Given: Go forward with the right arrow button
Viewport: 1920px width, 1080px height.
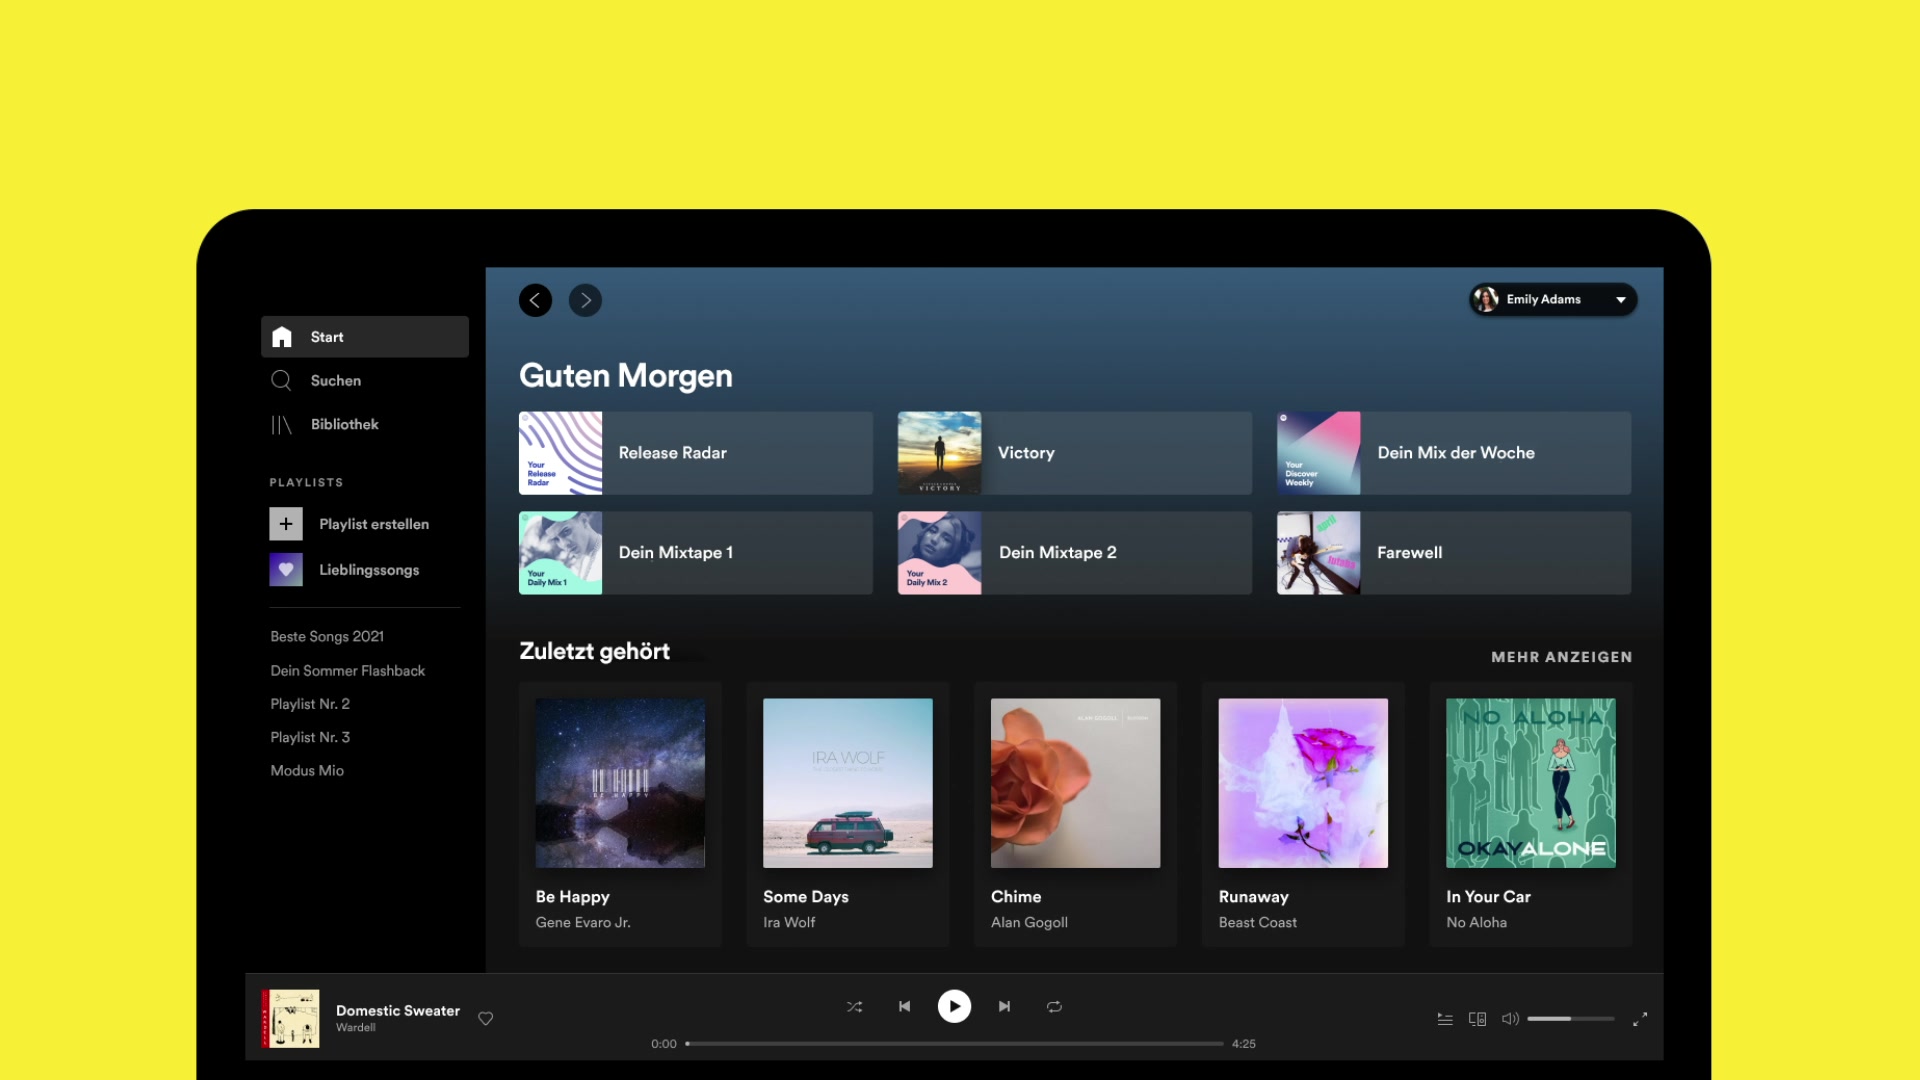Looking at the screenshot, I should pyautogui.click(x=585, y=300).
